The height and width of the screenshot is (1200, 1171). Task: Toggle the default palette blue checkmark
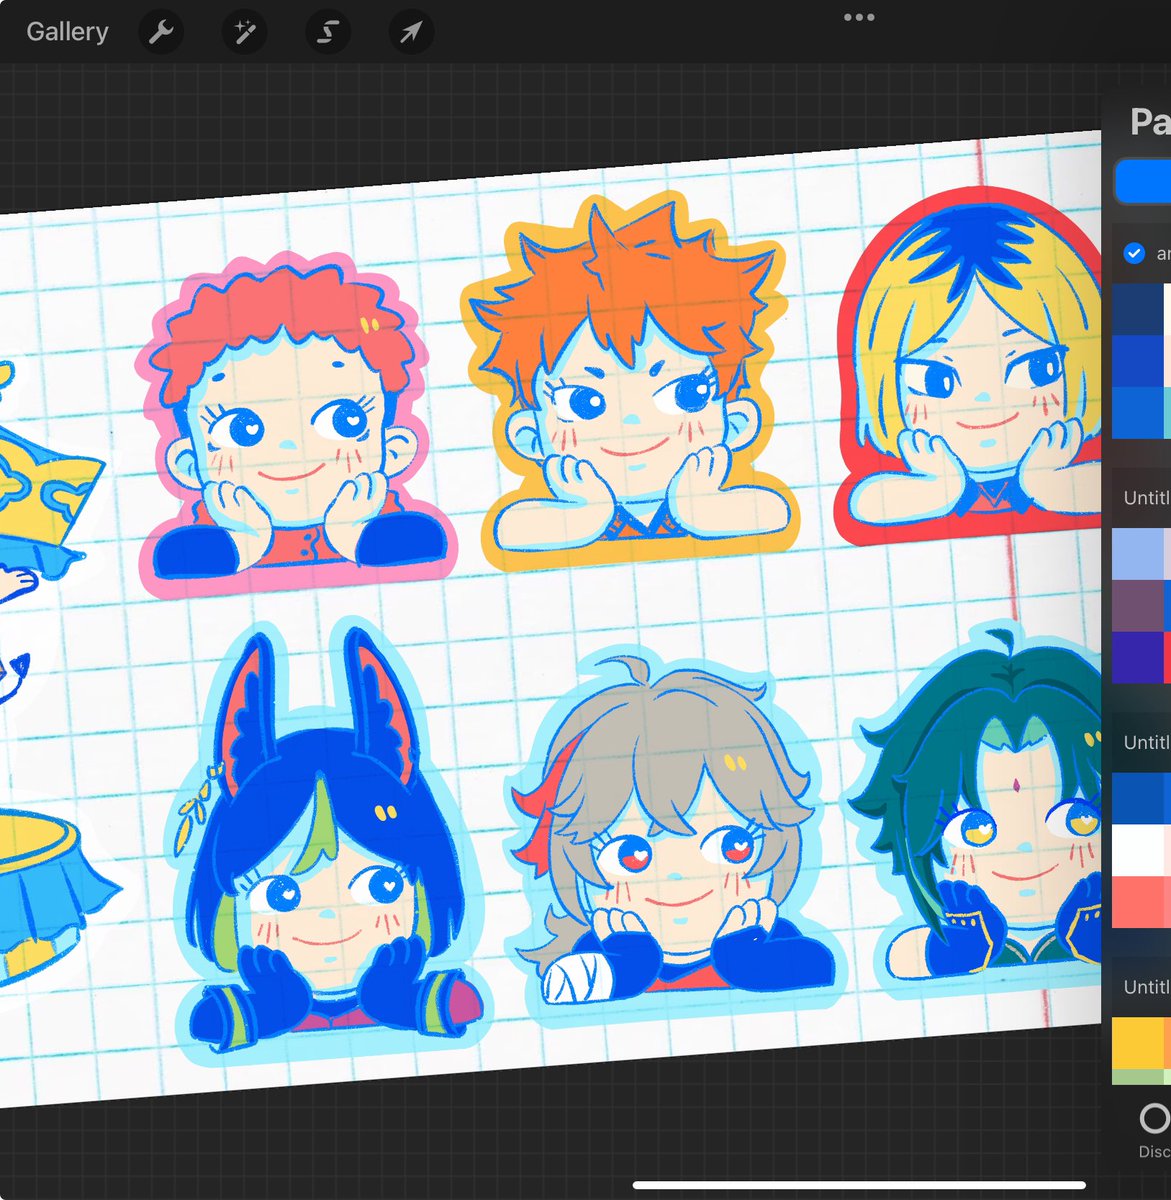pos(1134,253)
